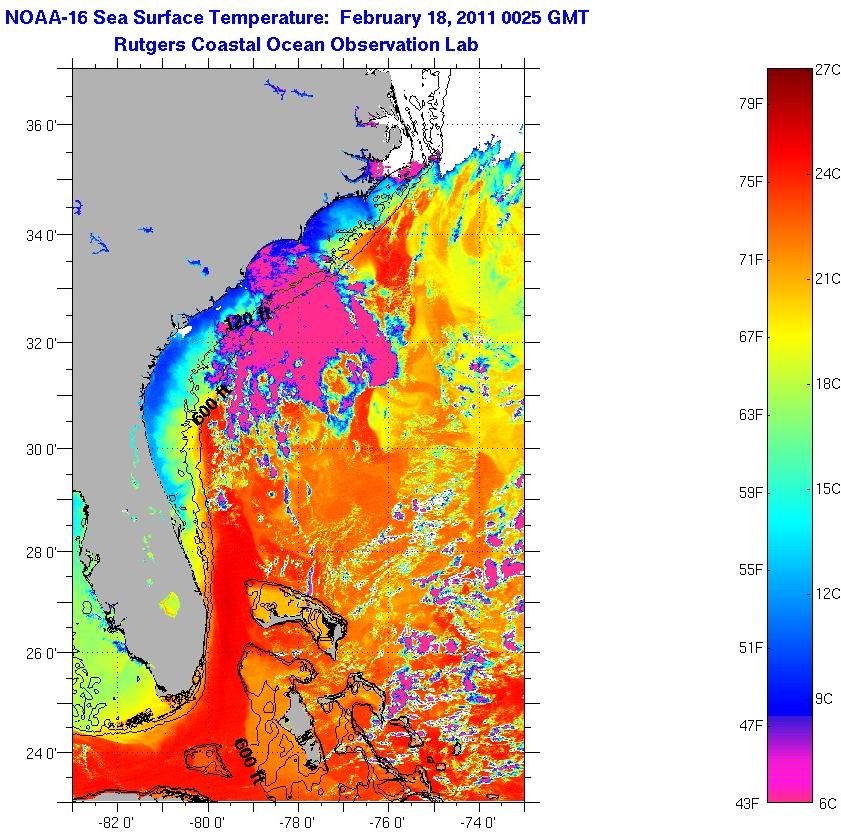The image size is (841, 832).
Task: Click the NOAA-16 Sea Surface Temperature title
Action: pyautogui.click(x=297, y=17)
